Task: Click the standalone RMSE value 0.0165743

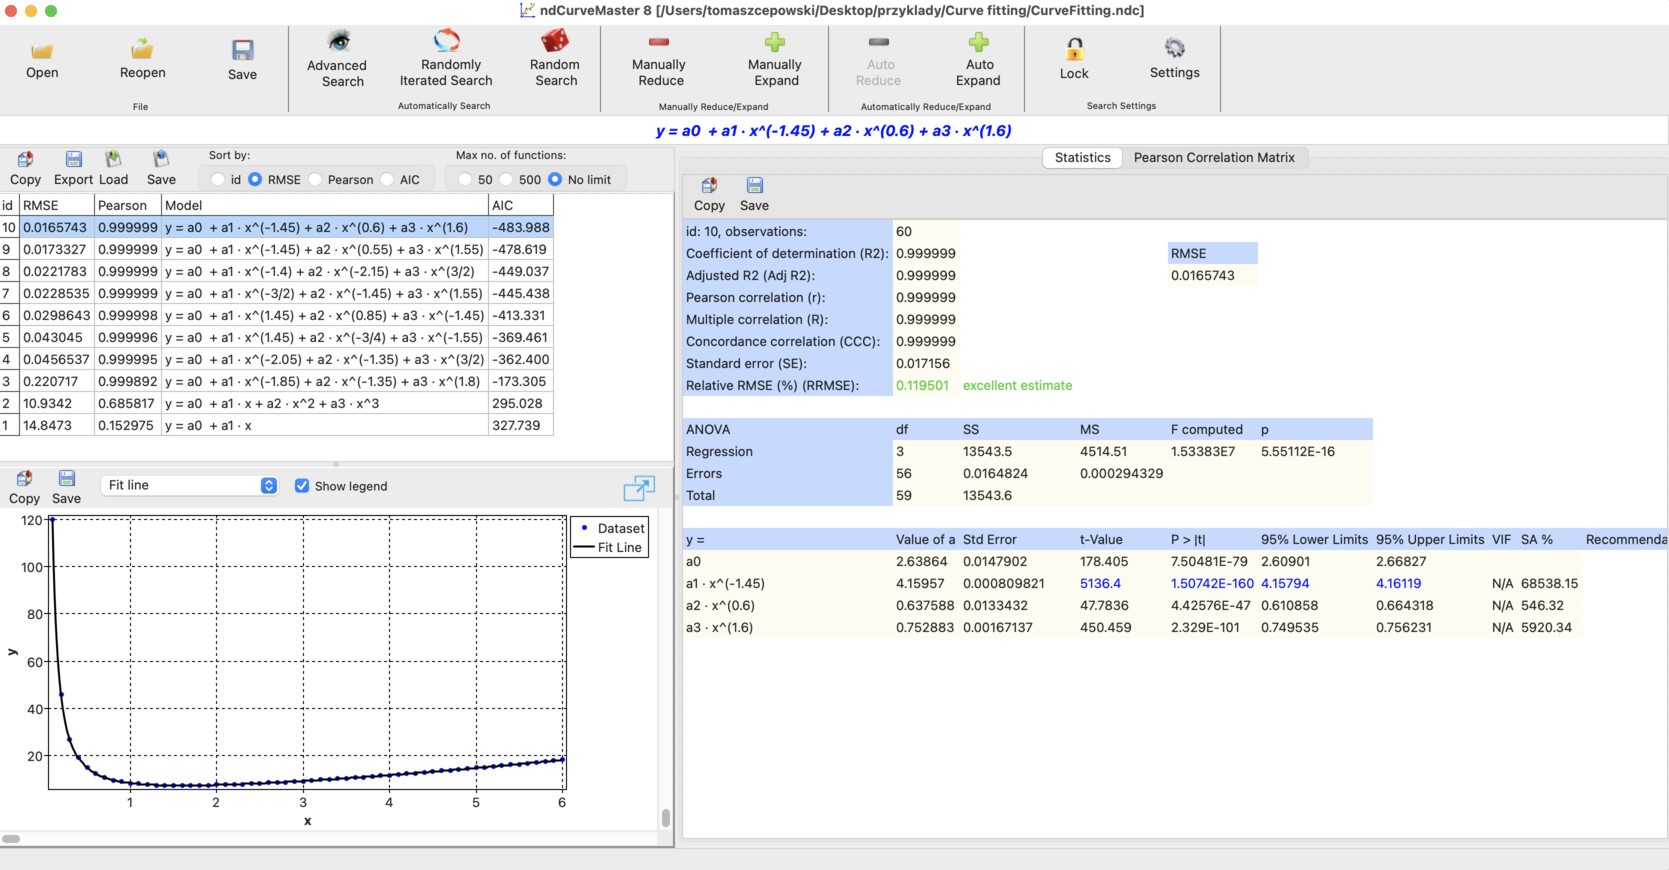Action: pos(1202,276)
